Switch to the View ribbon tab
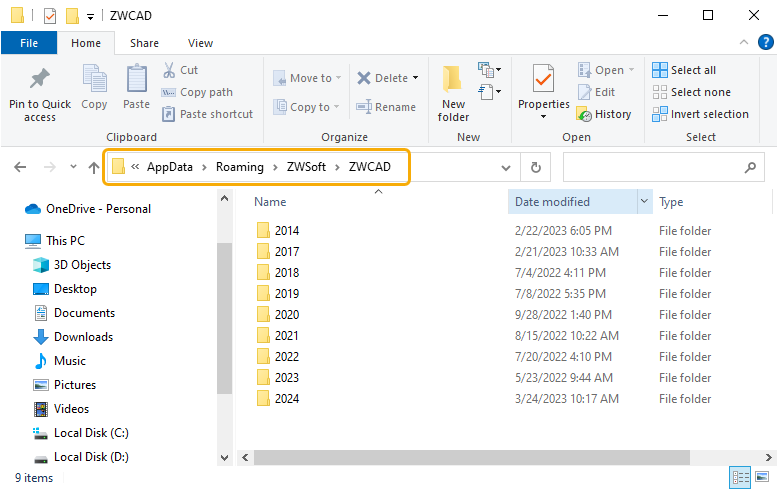 [200, 43]
